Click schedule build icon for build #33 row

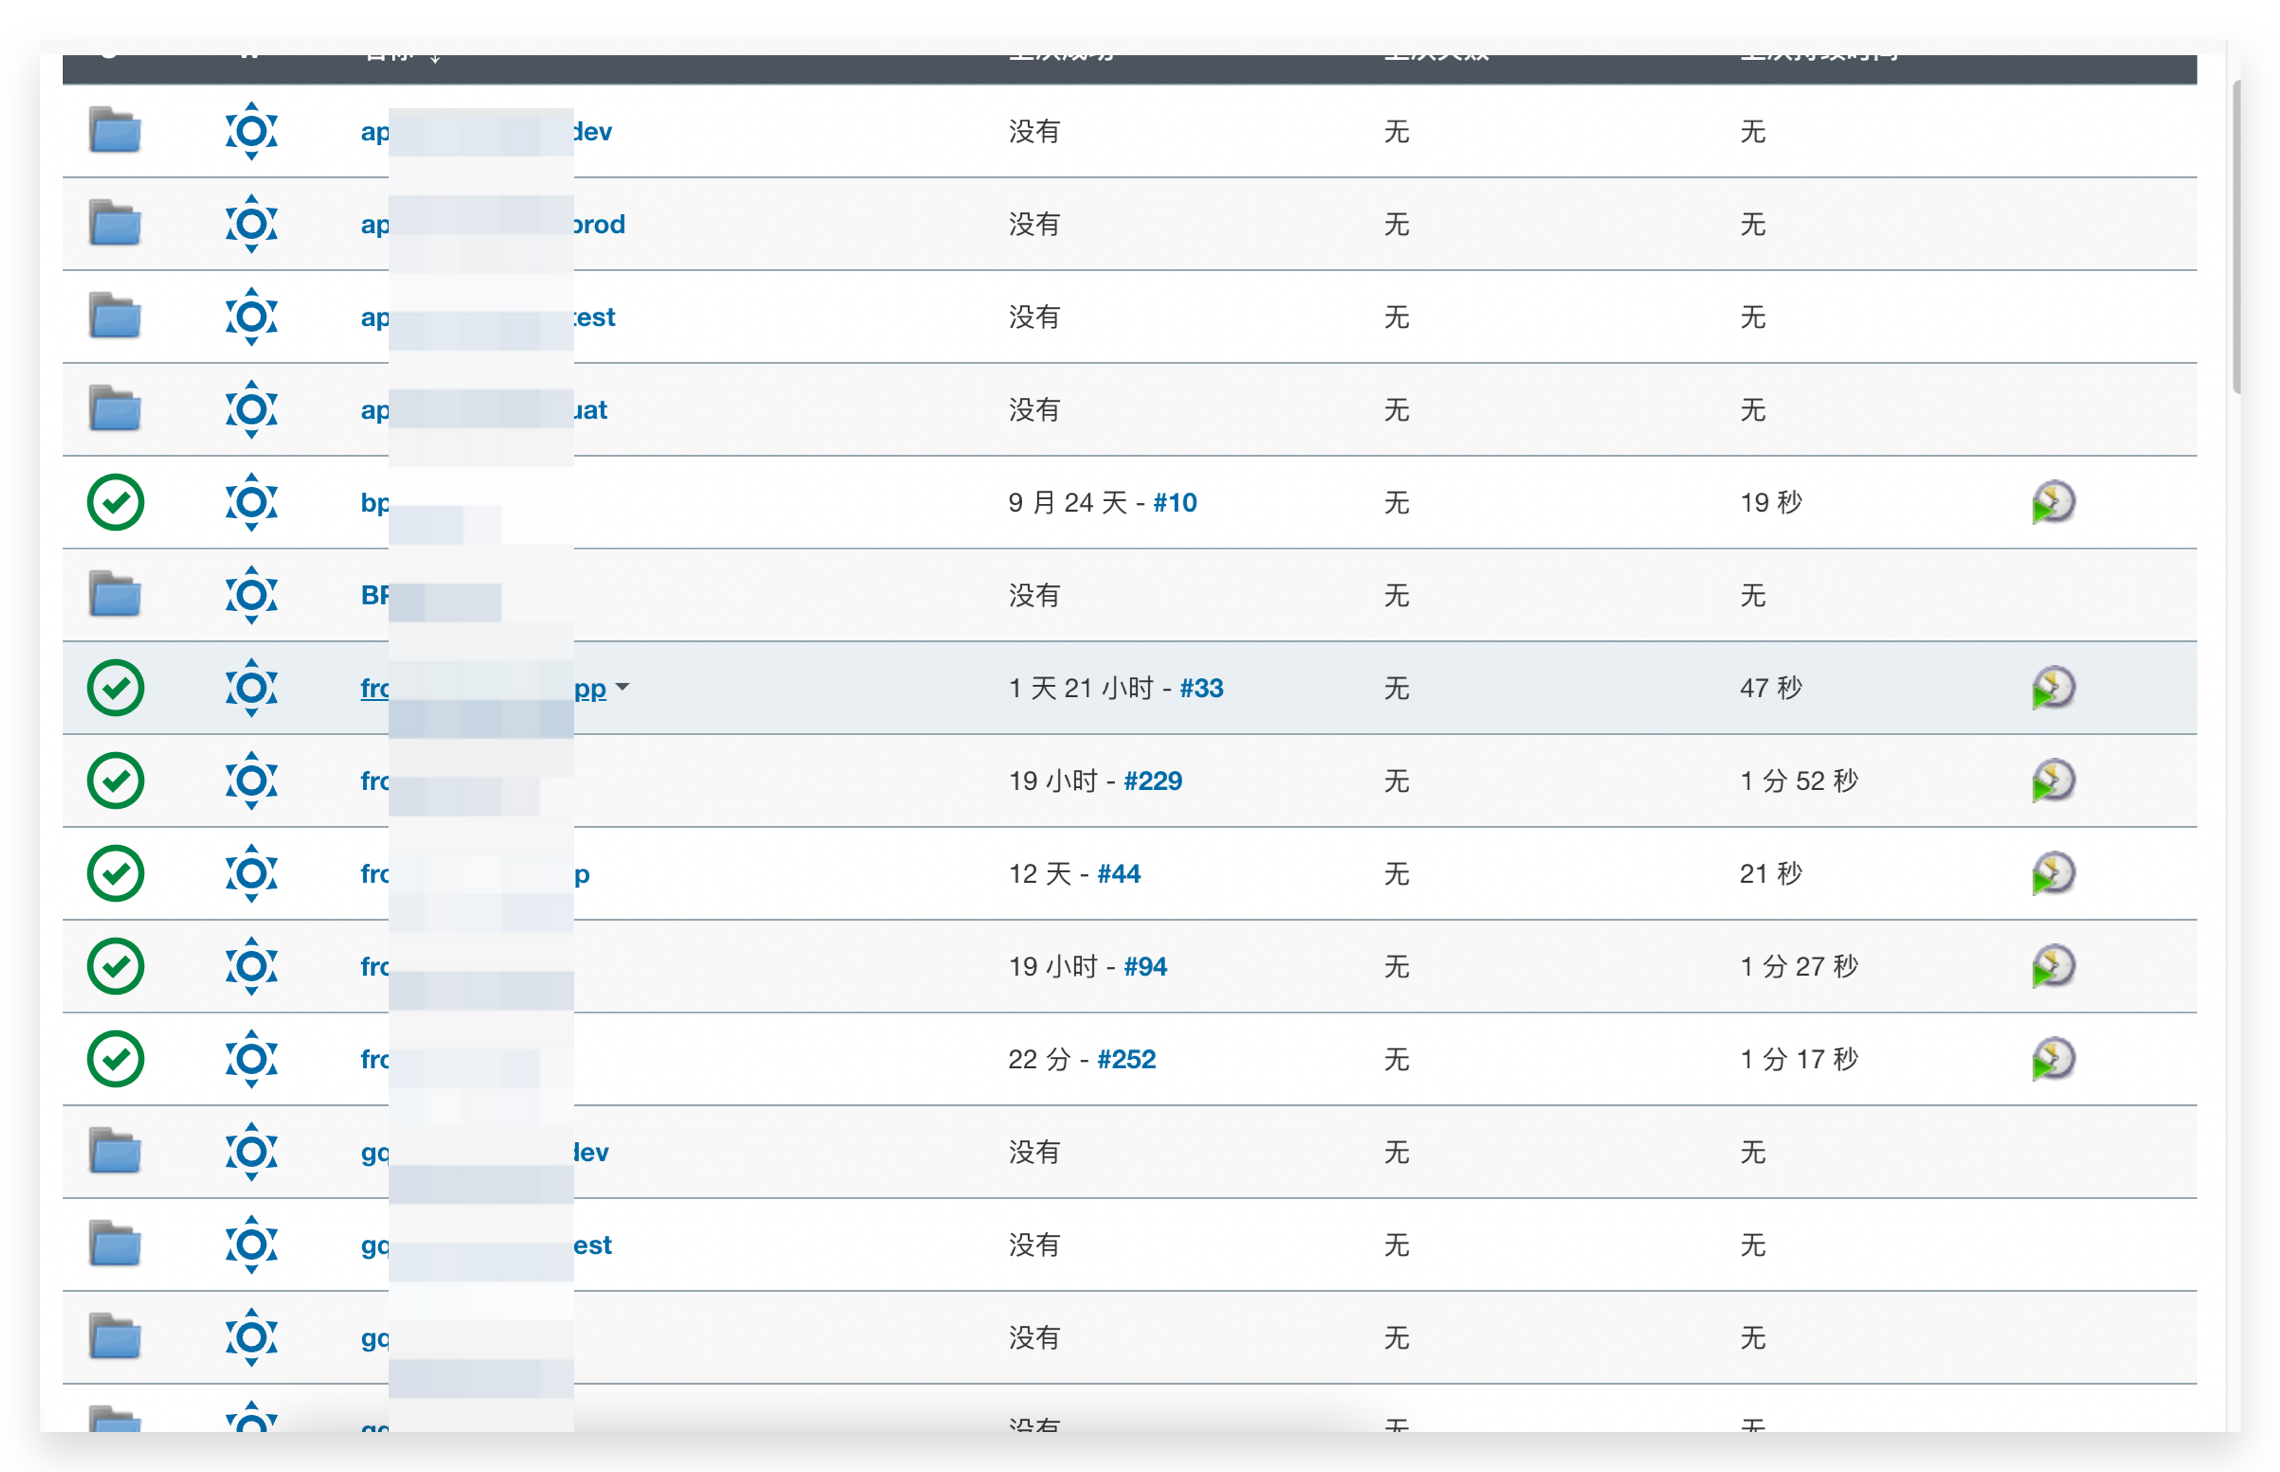pyautogui.click(x=2052, y=688)
